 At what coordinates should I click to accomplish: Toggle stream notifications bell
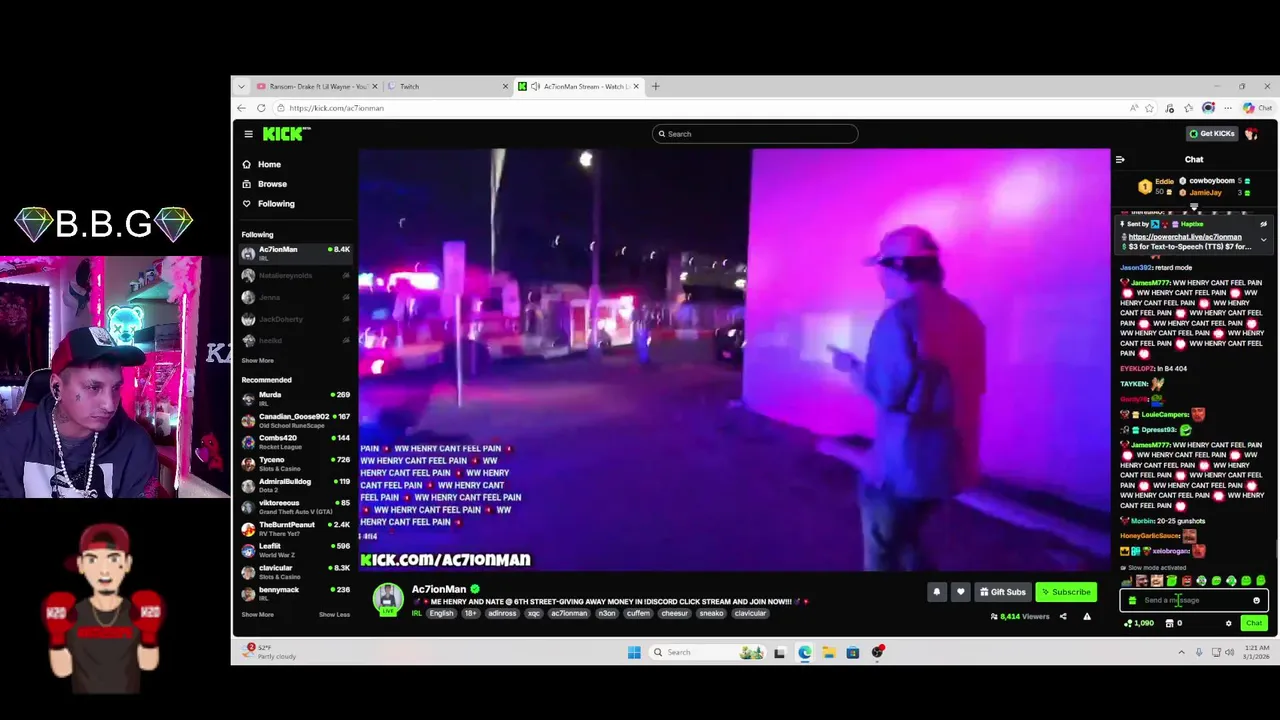coord(937,592)
